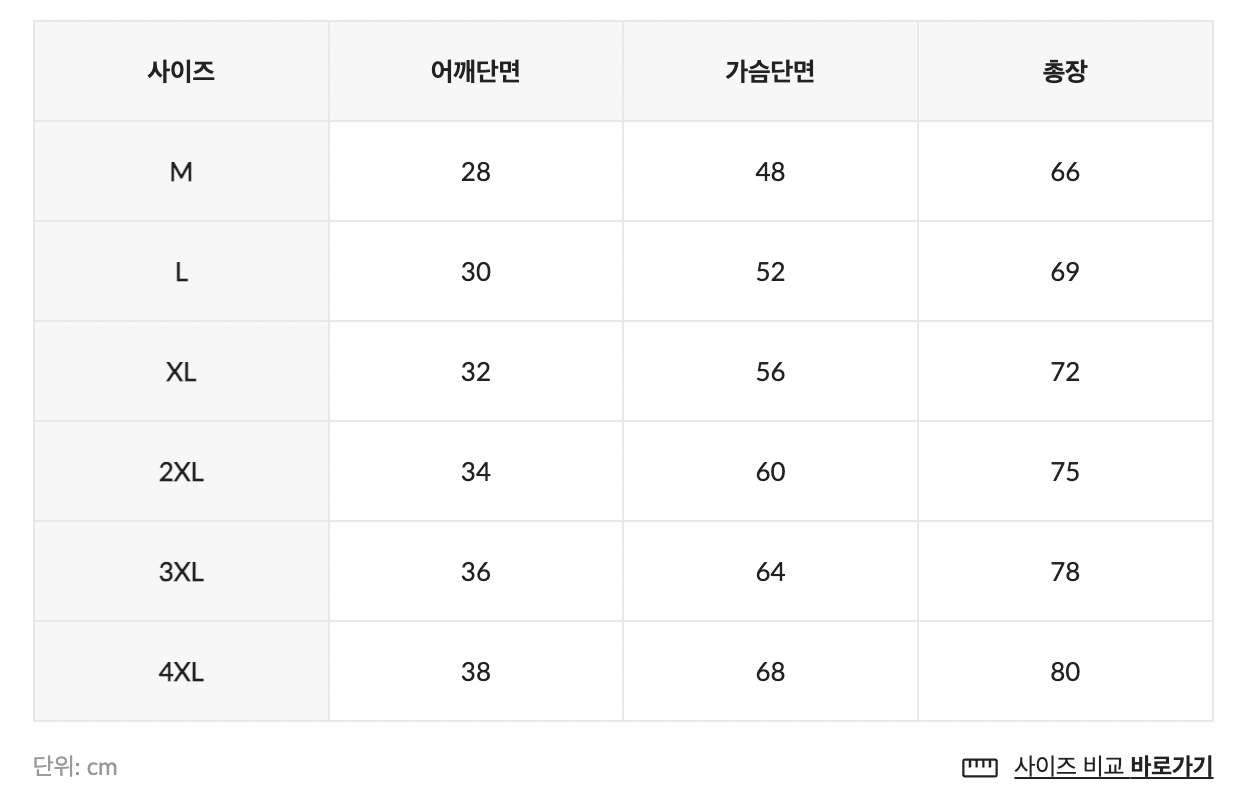
Task: Select the L size row label
Action: pos(181,272)
